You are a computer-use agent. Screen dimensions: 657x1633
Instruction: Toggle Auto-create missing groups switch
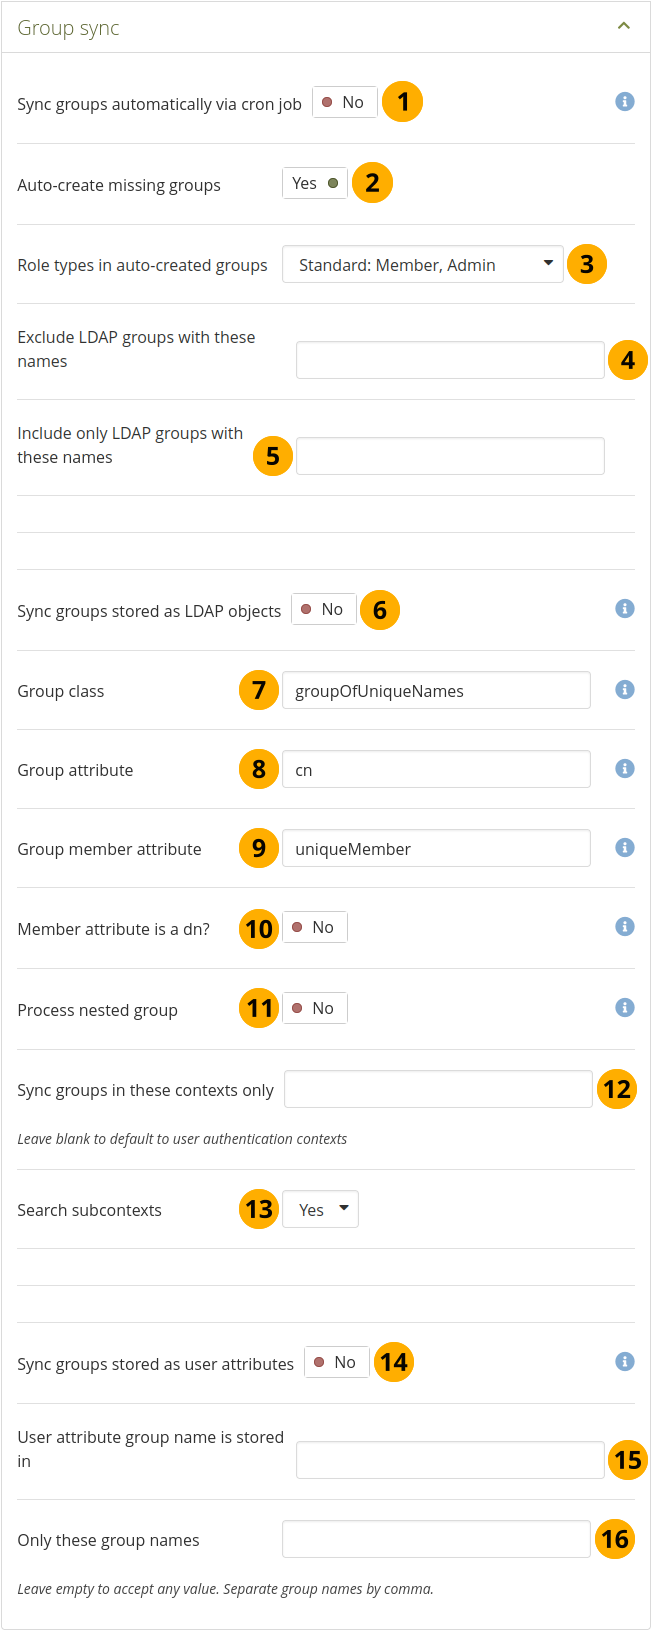click(315, 184)
